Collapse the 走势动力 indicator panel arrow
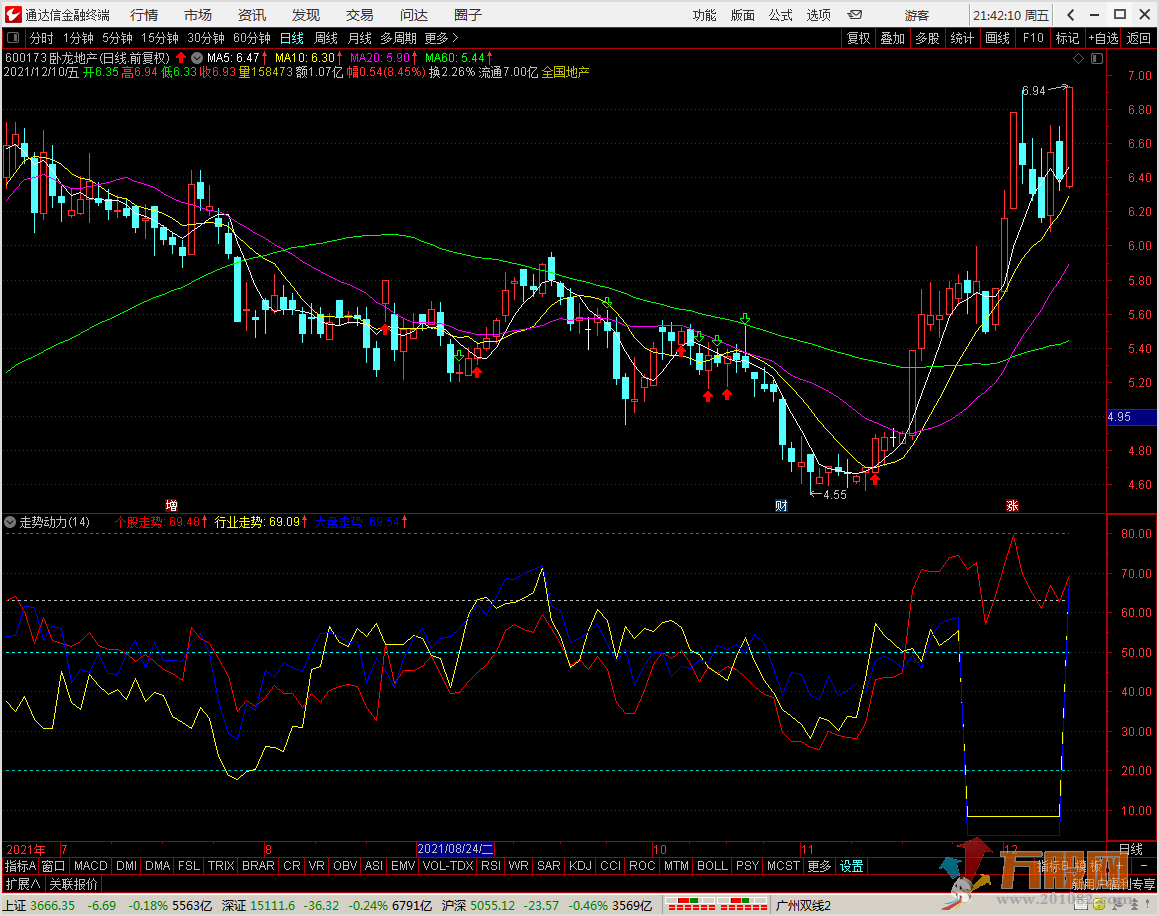The width and height of the screenshot is (1159, 916). tap(10, 522)
